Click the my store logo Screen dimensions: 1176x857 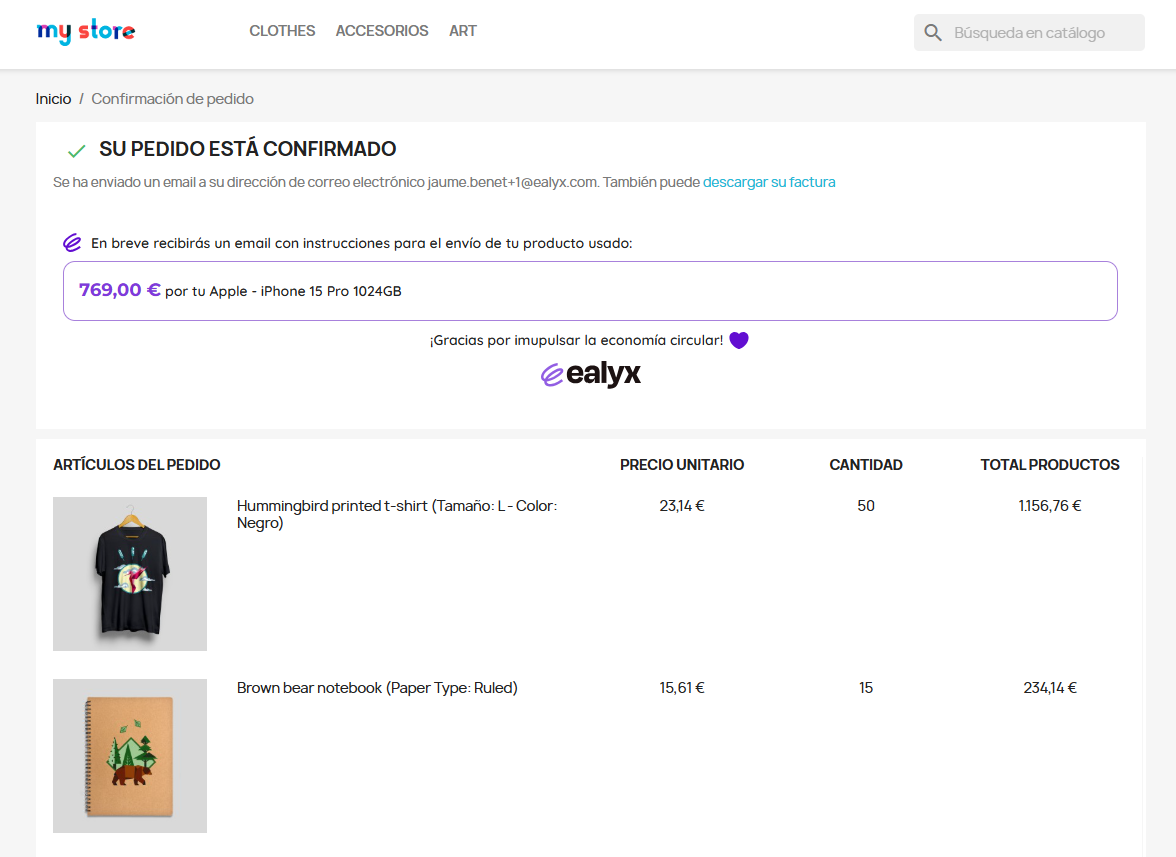pos(86,32)
